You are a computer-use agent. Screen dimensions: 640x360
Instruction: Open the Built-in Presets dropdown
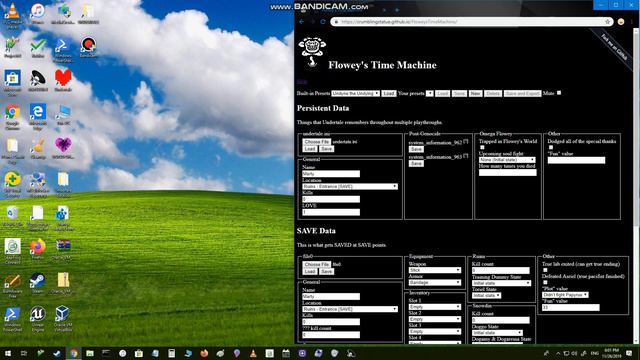pos(355,93)
